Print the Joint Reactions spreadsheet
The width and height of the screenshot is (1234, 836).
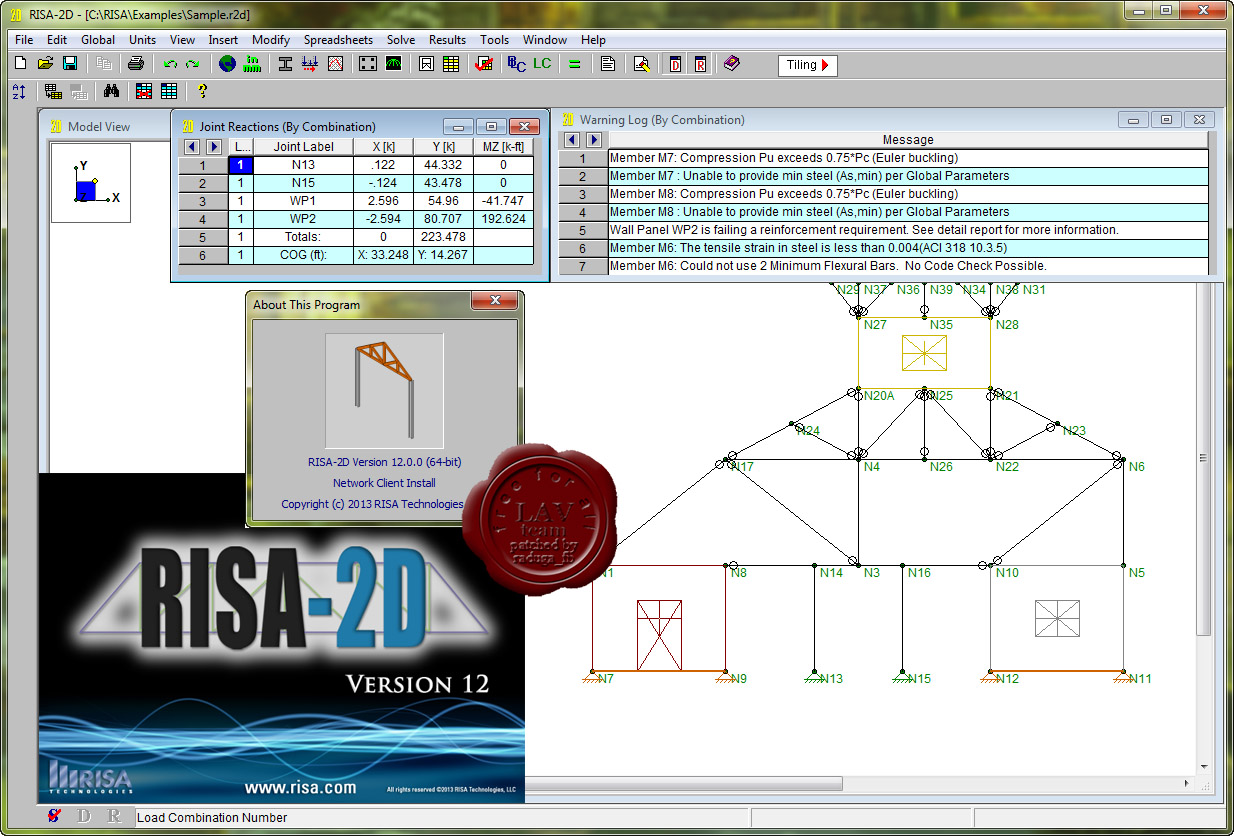point(136,64)
